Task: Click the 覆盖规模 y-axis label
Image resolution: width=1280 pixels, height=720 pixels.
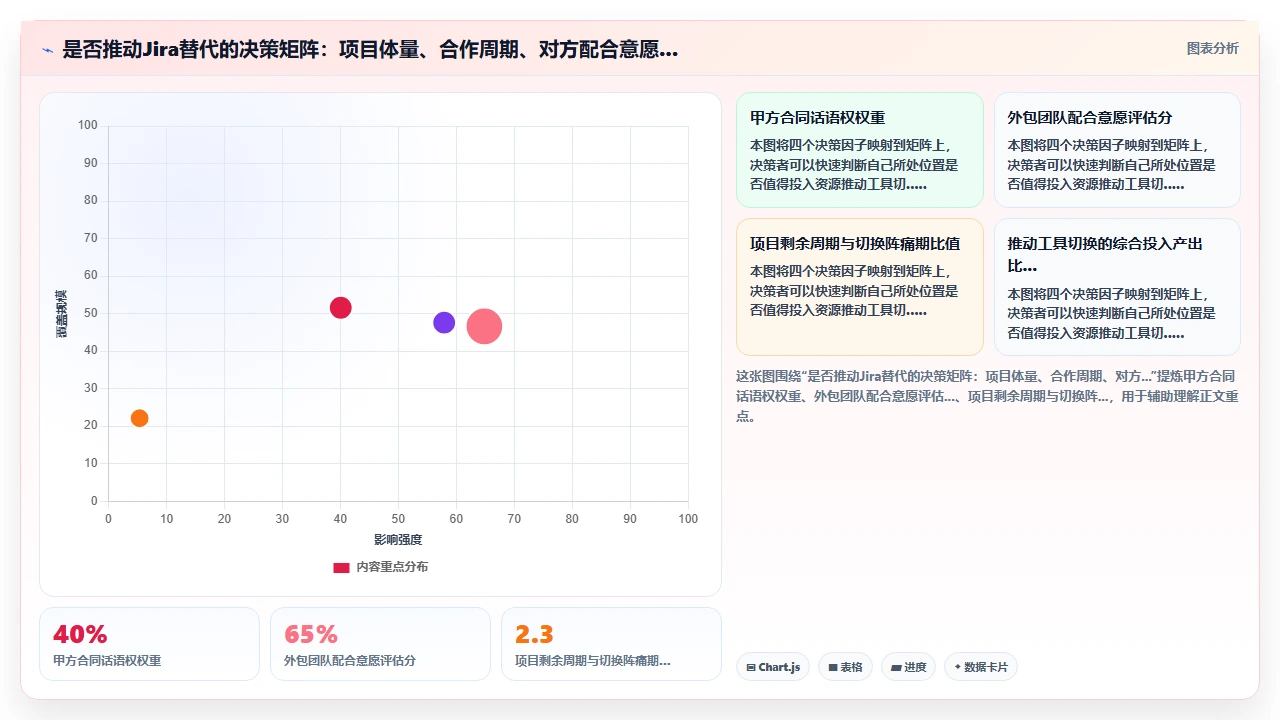Action: 61,313
